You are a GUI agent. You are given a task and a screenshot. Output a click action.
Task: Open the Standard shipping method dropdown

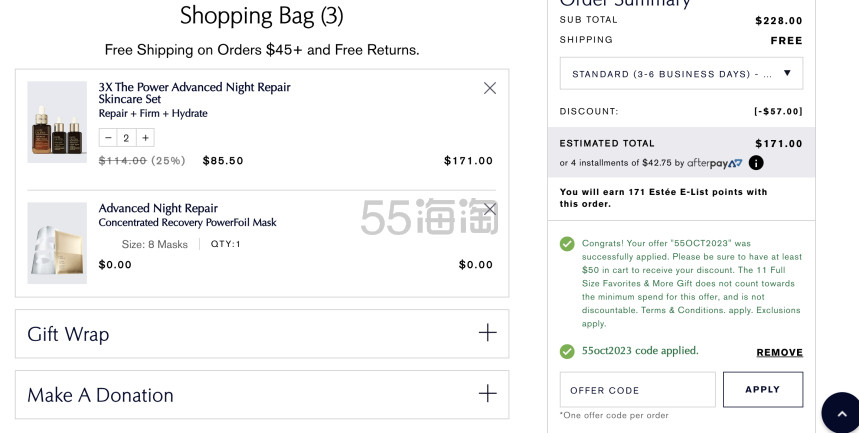[681, 73]
